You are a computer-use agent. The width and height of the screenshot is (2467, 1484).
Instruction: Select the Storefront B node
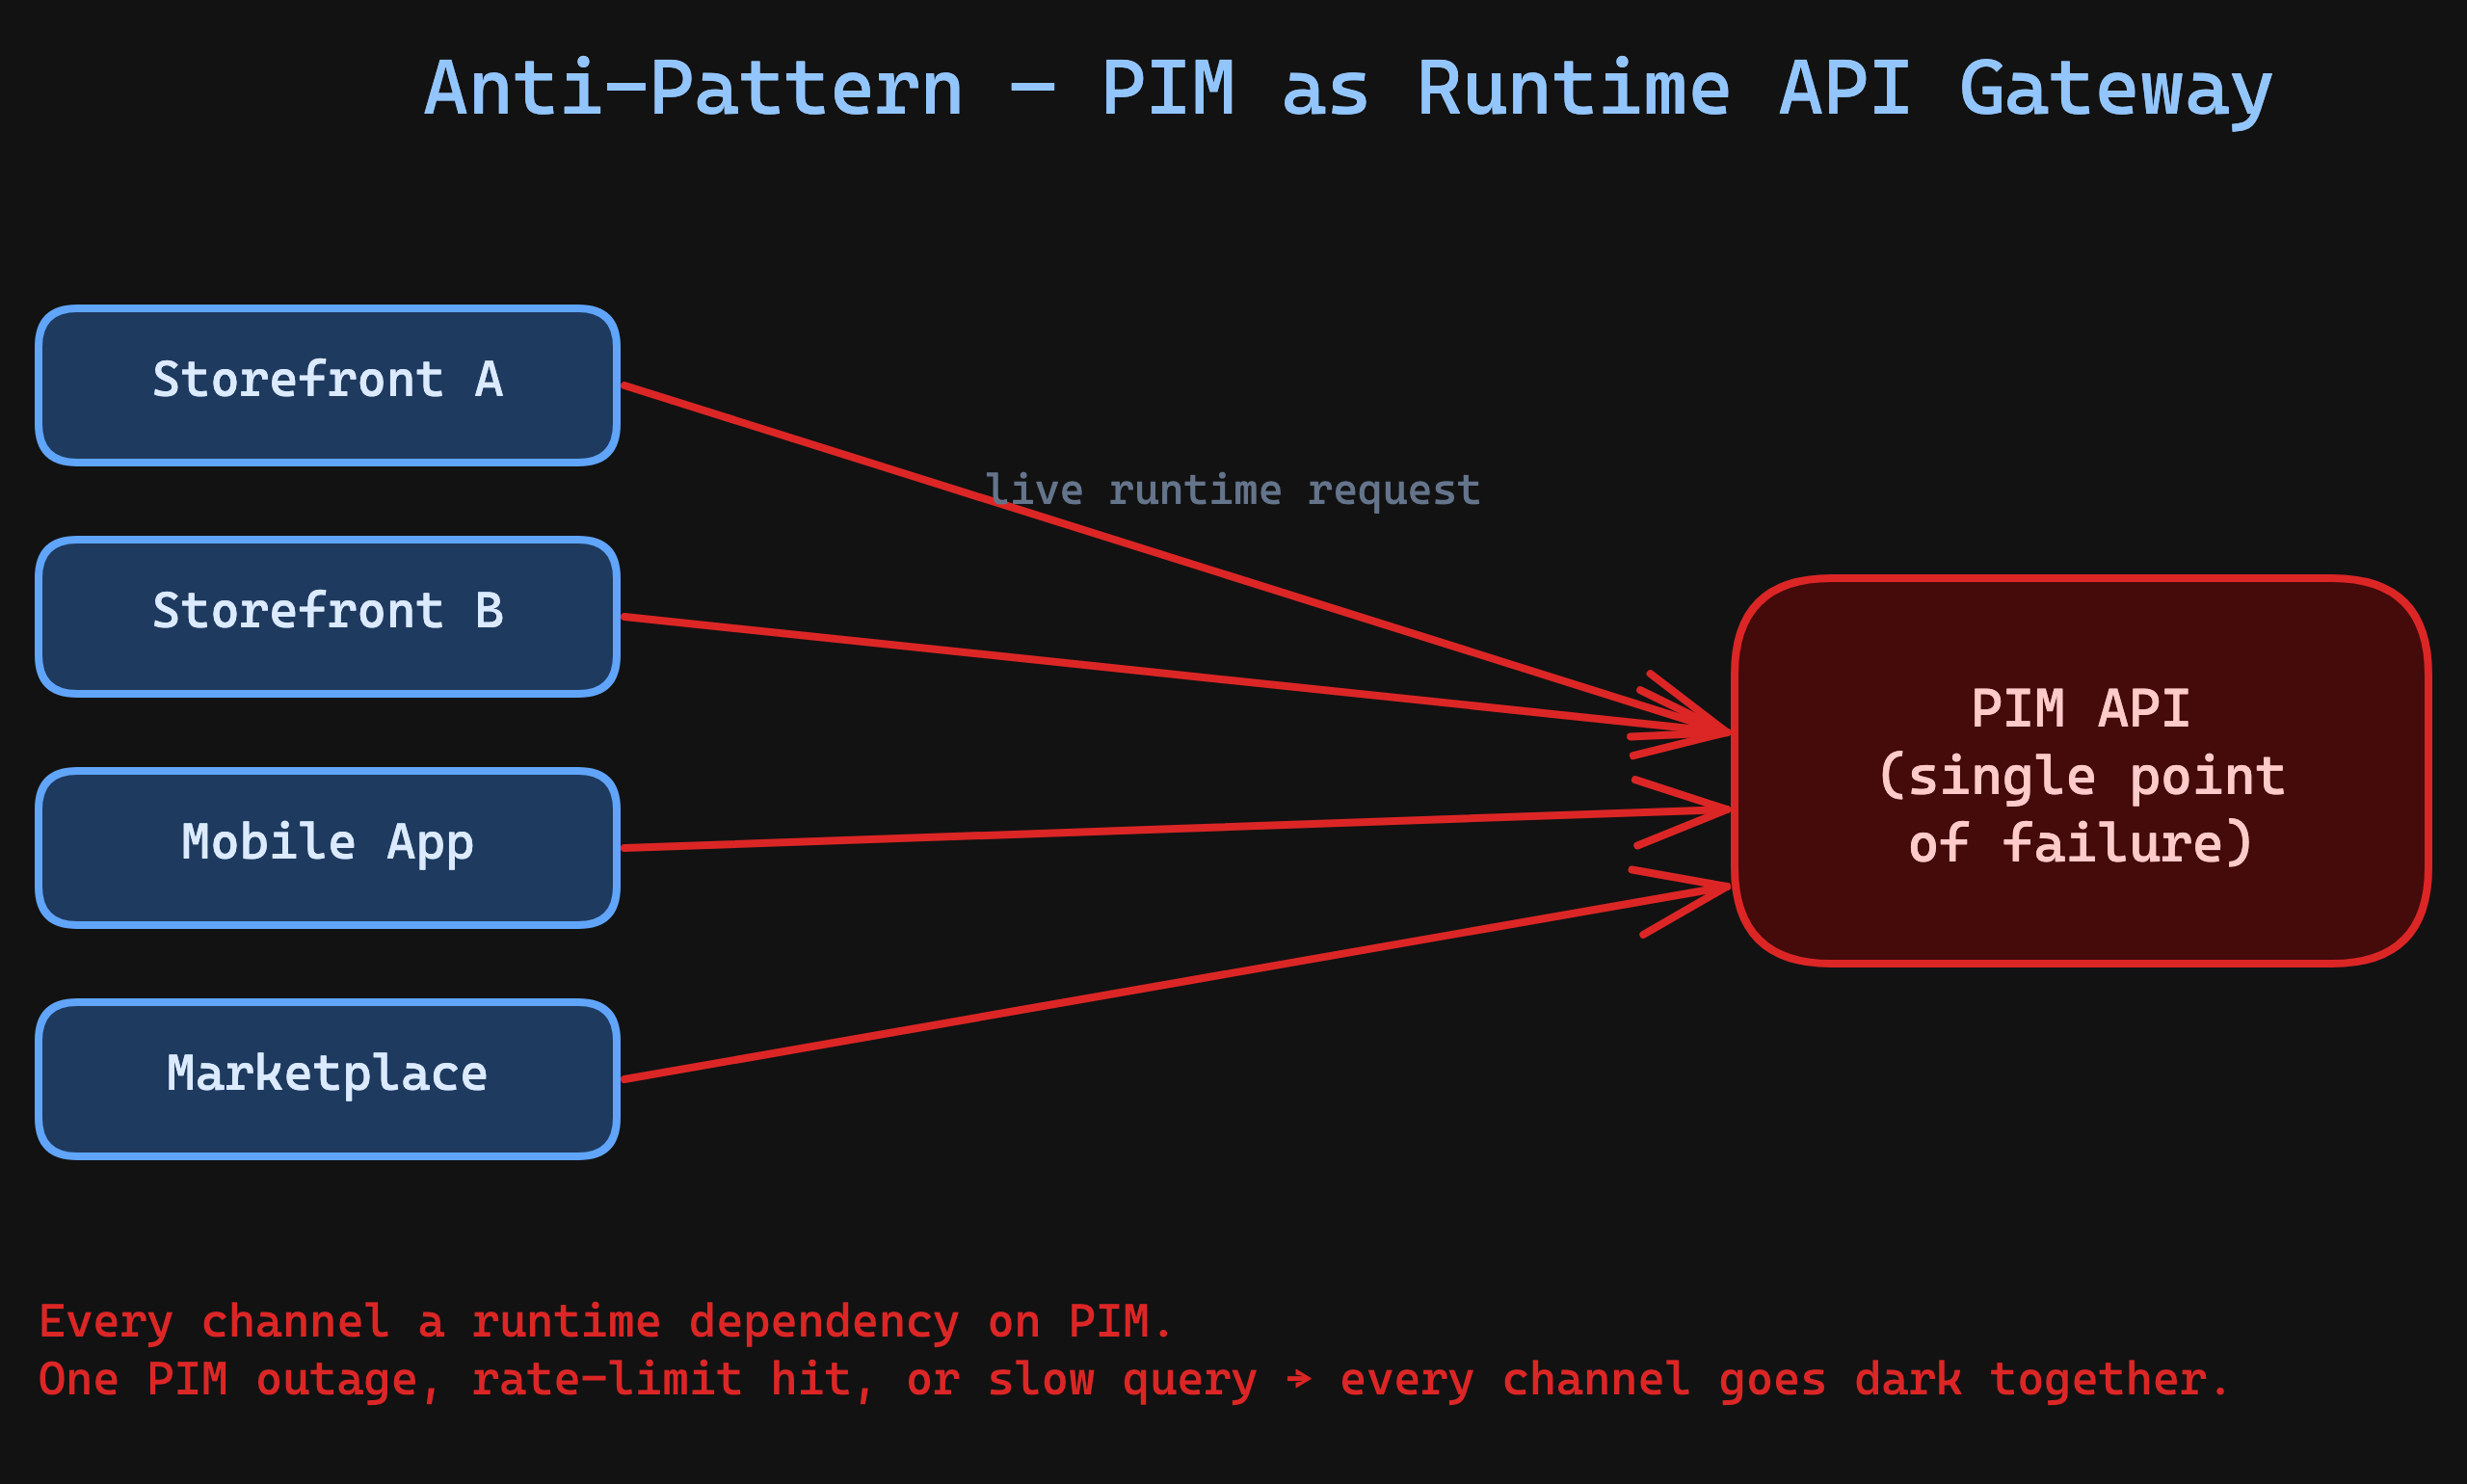328,617
